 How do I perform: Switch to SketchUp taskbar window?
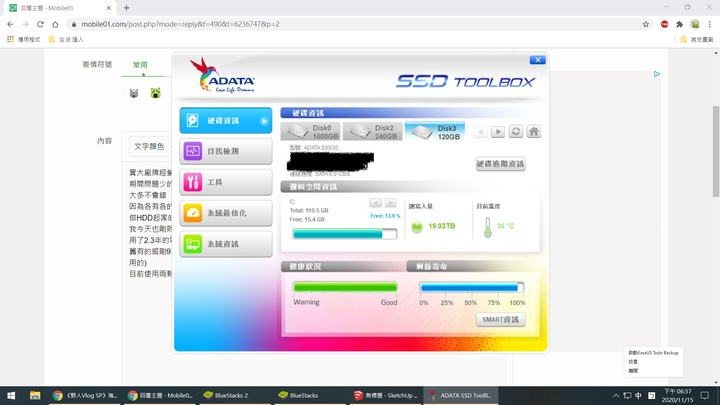(x=387, y=395)
